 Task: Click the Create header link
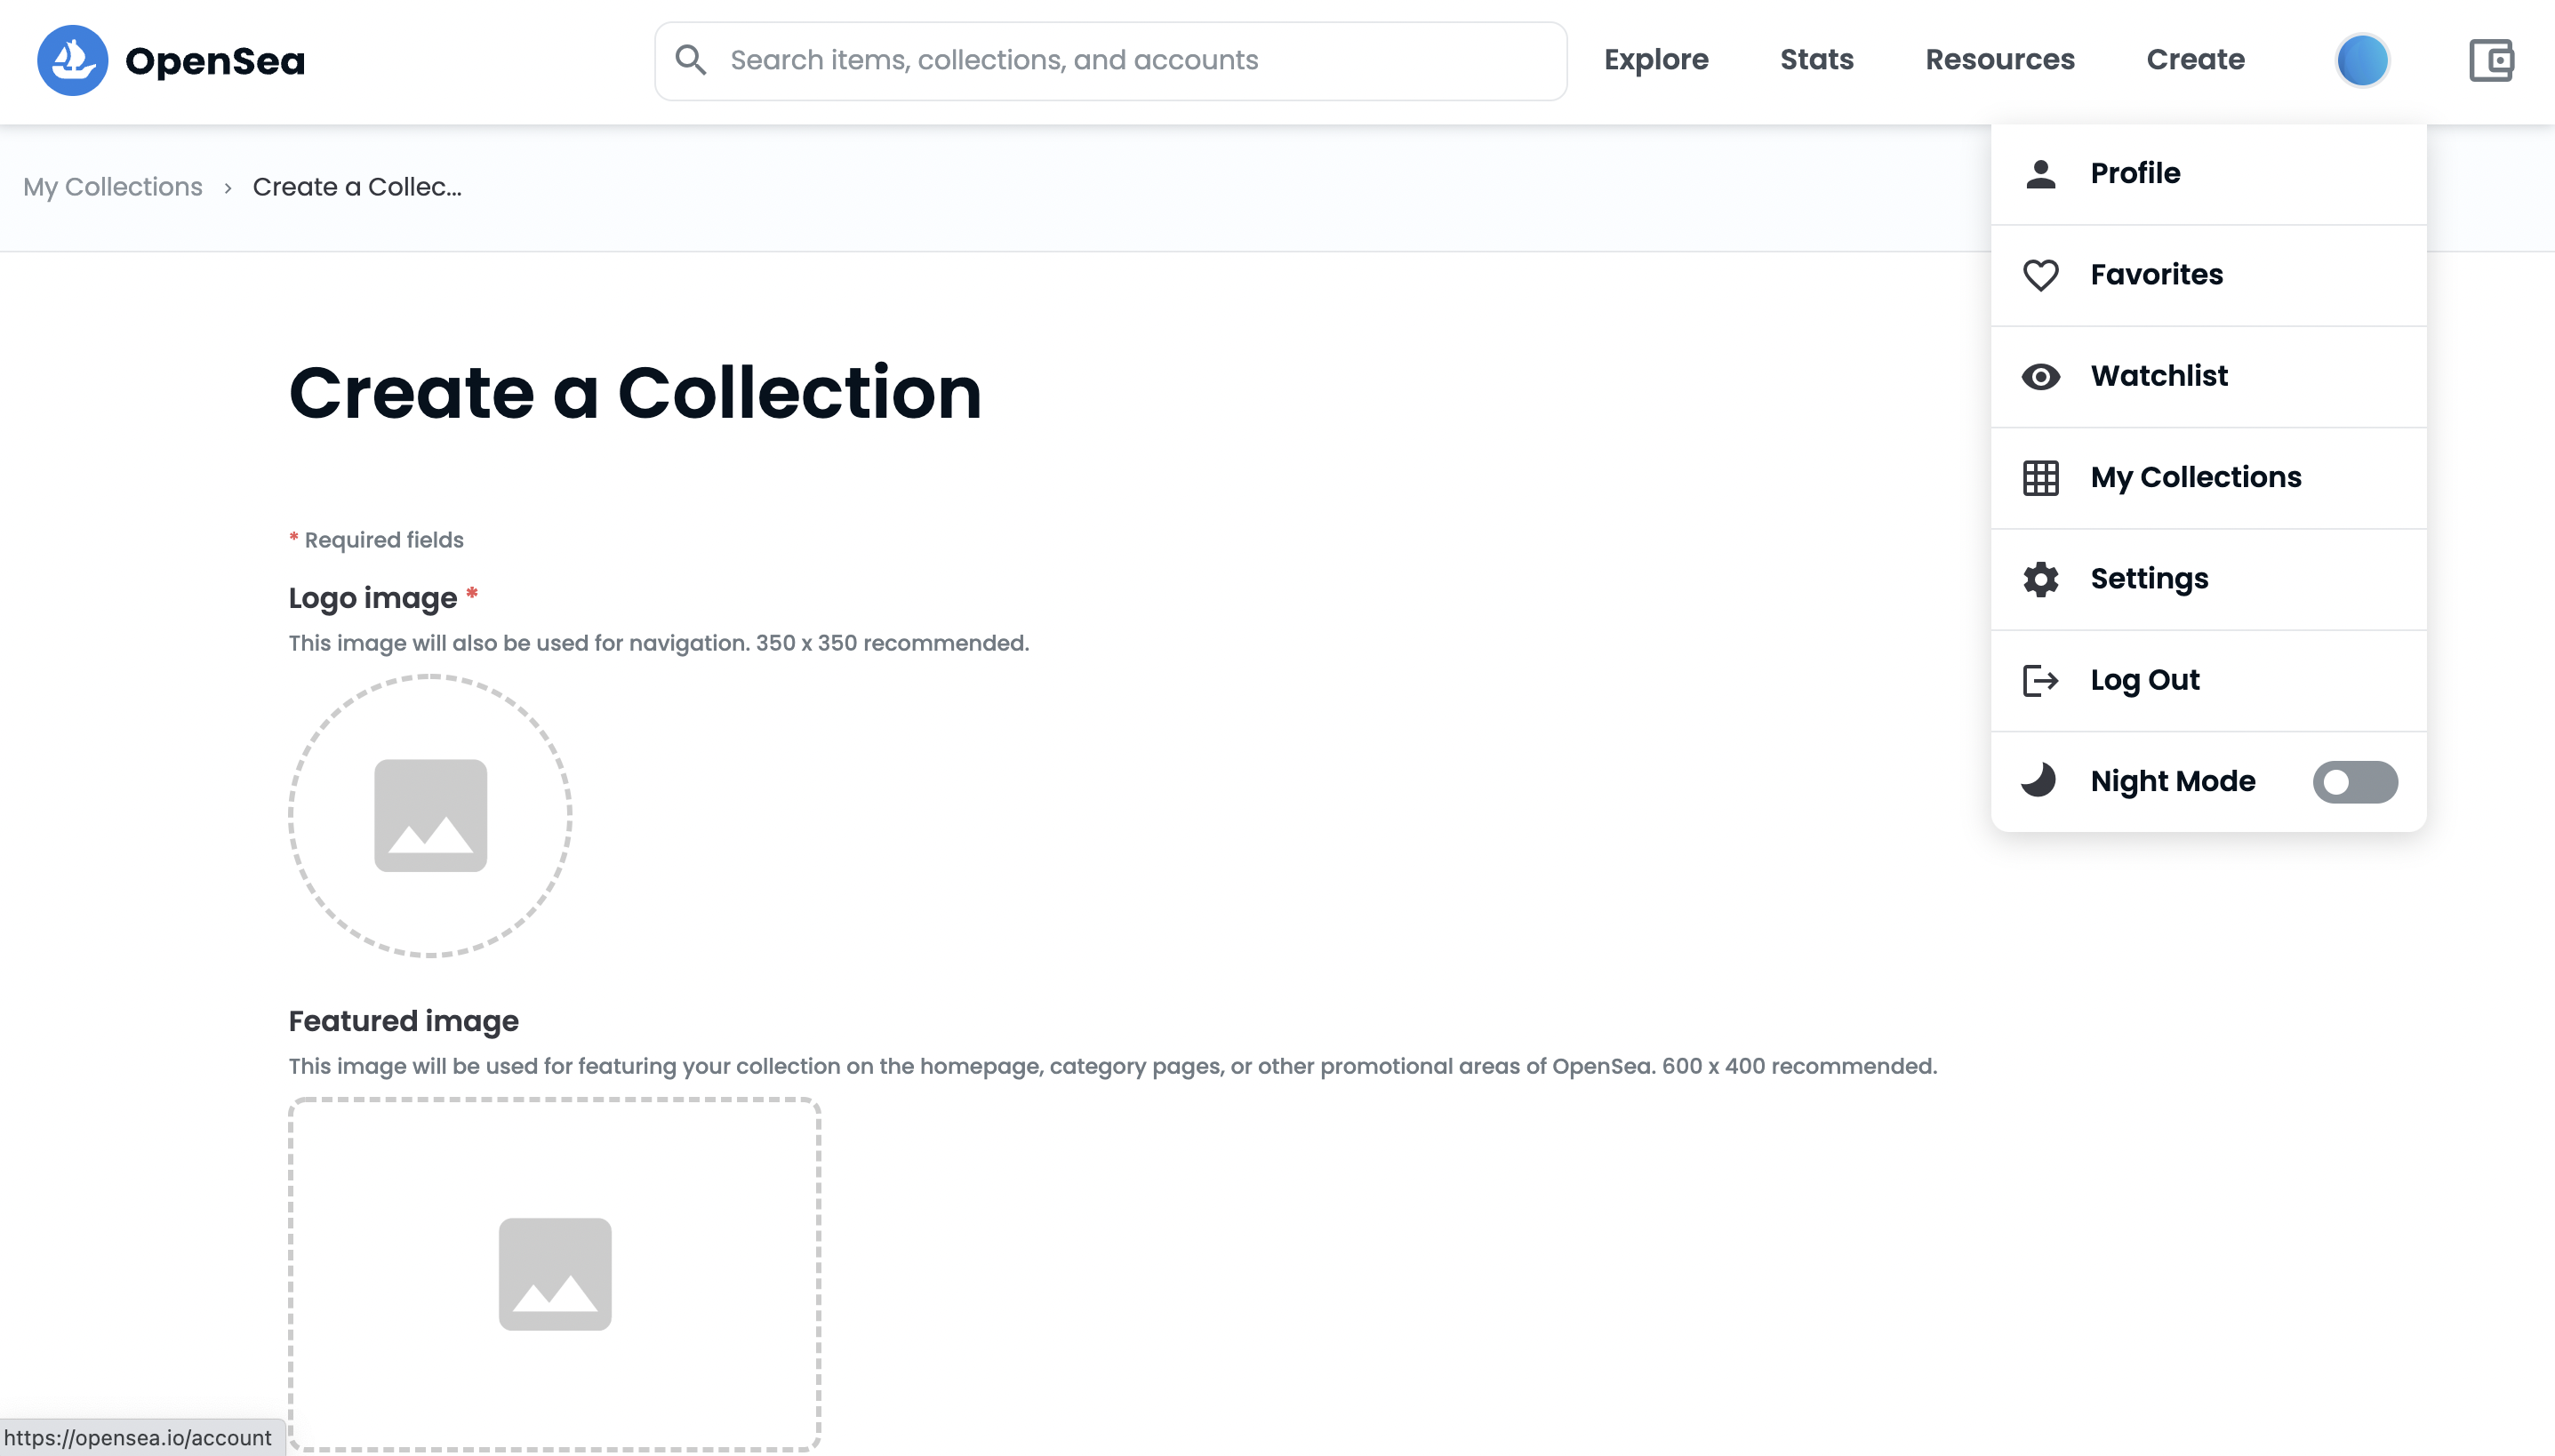click(2195, 60)
